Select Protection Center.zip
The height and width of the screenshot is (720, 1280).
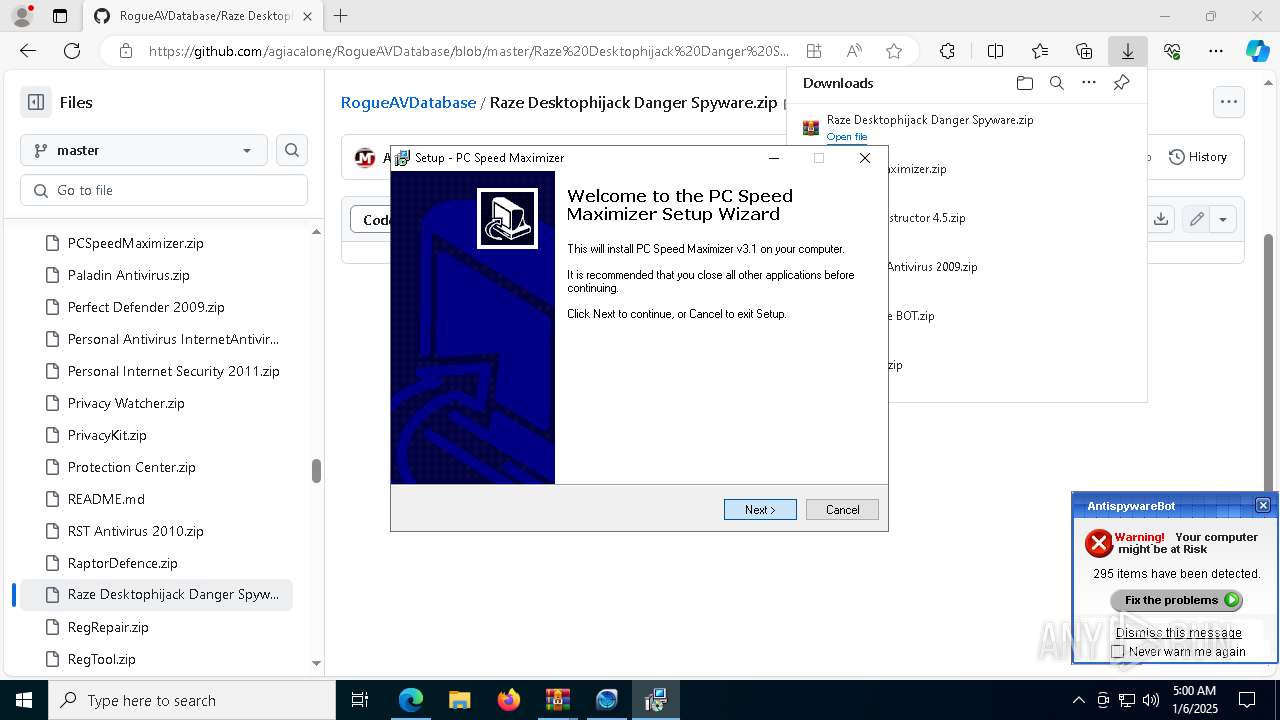[x=131, y=467]
